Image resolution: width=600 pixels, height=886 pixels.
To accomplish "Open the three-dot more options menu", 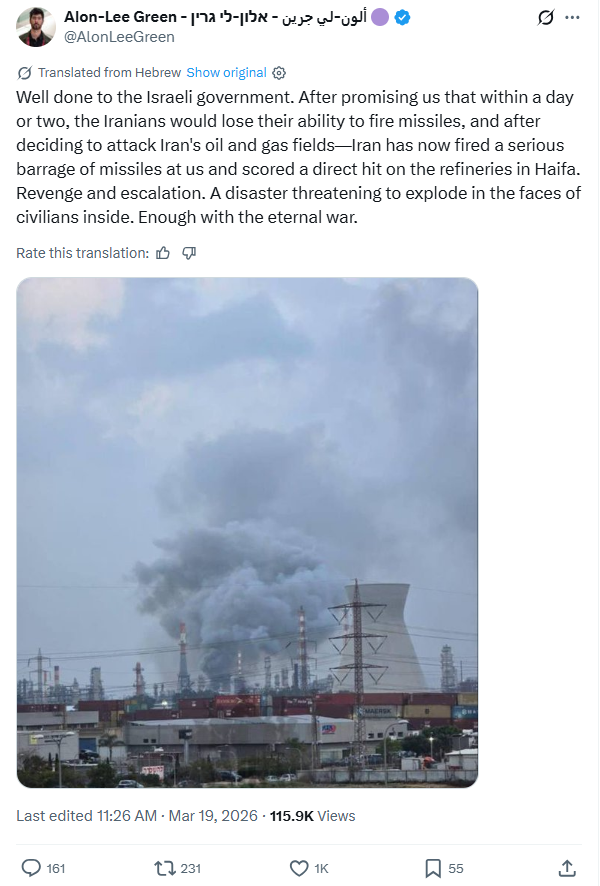I will [572, 18].
